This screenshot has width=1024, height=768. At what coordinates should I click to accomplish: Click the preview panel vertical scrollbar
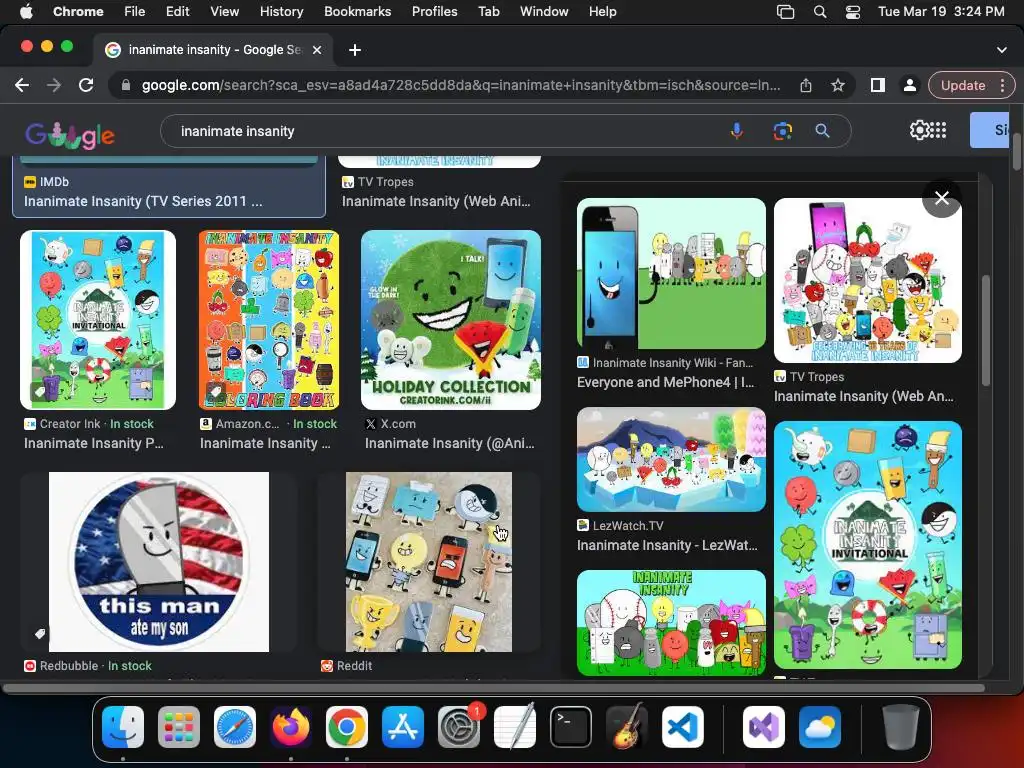pyautogui.click(x=985, y=330)
